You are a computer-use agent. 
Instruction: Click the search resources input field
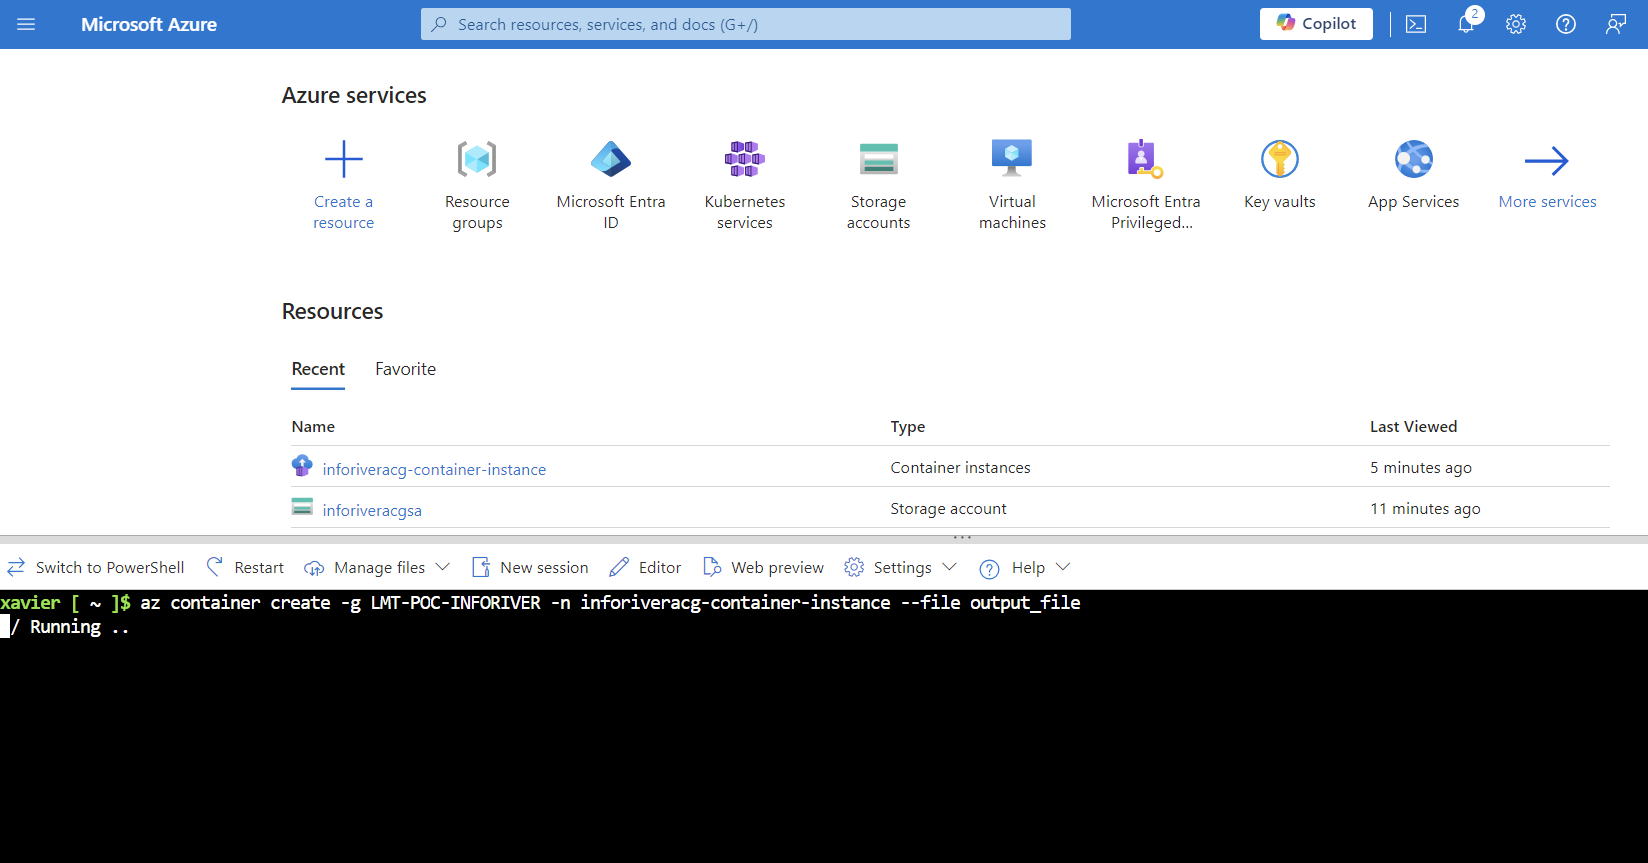click(745, 24)
